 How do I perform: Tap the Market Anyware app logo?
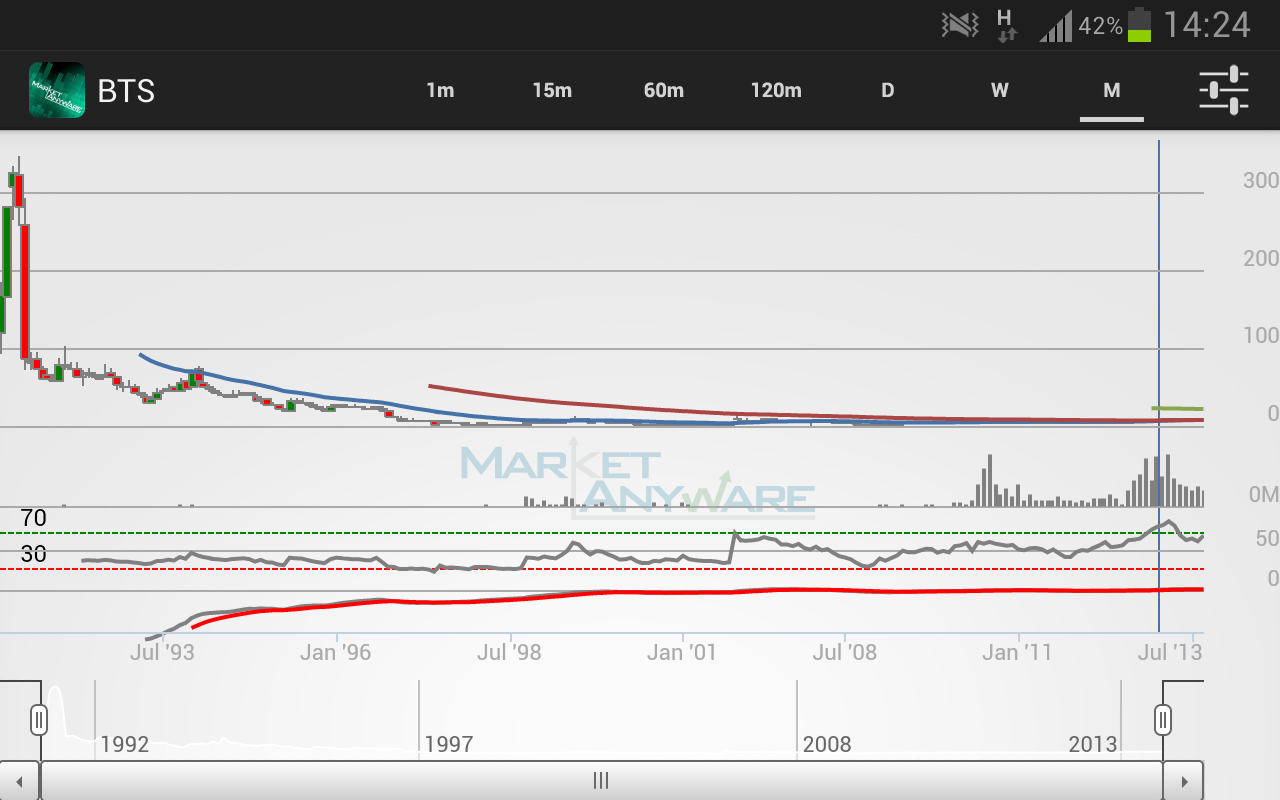56,90
